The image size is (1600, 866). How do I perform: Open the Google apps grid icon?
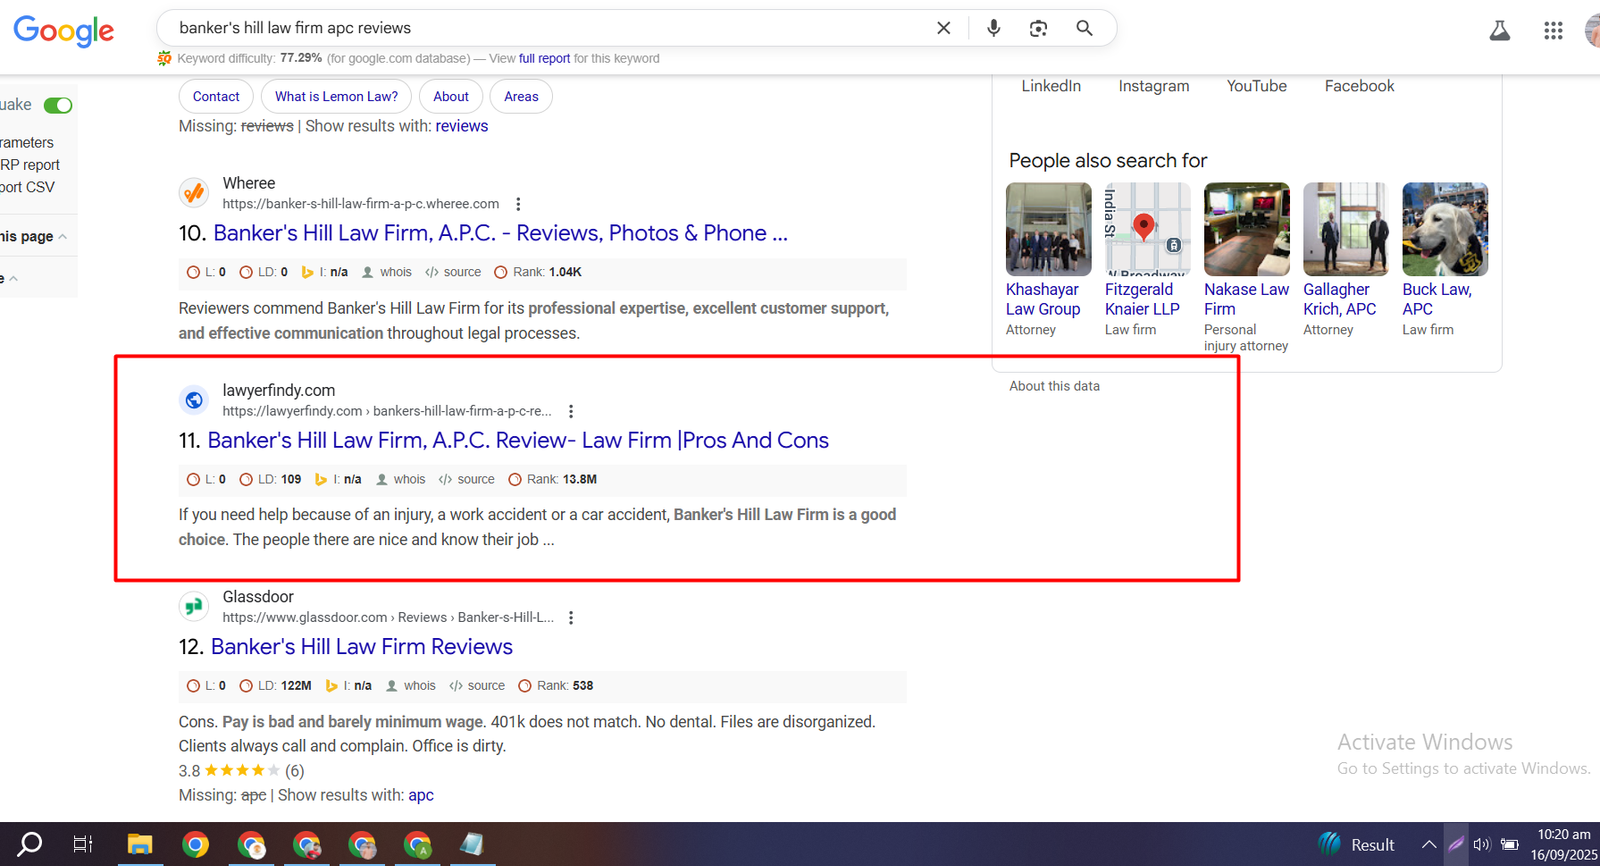click(x=1552, y=31)
